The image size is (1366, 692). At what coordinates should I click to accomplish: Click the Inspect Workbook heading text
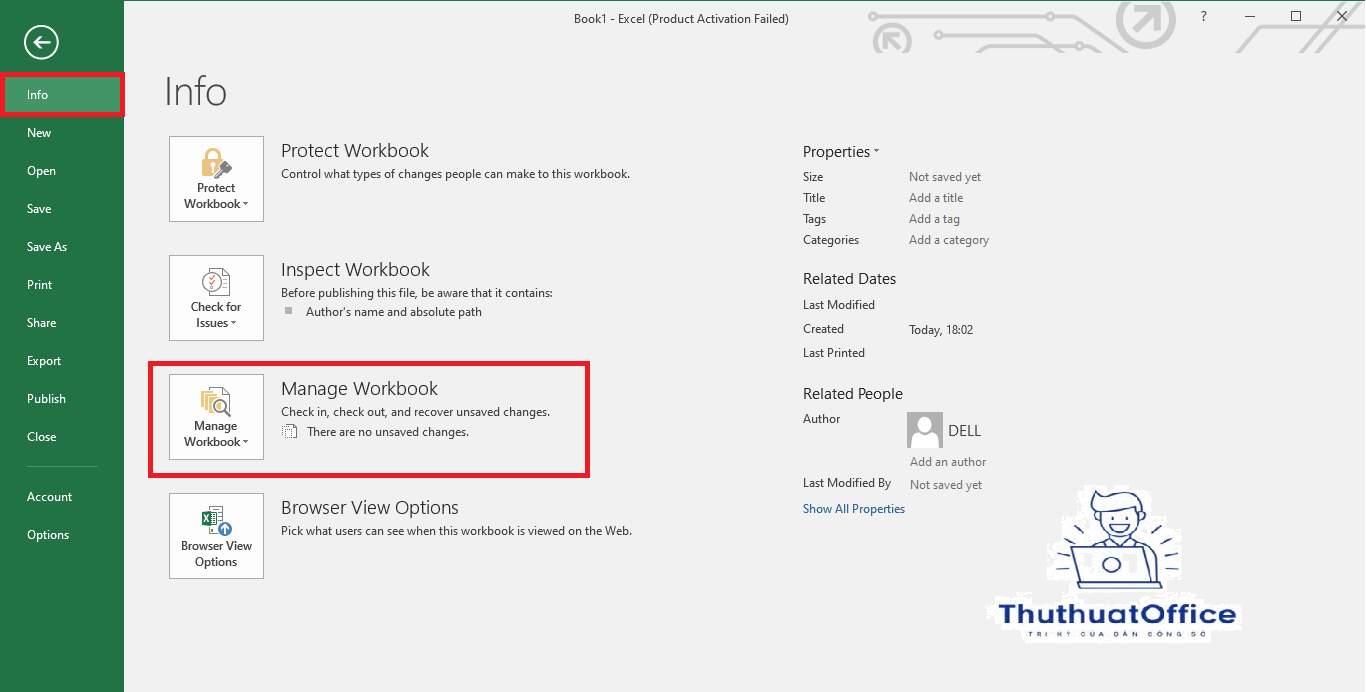[x=355, y=270]
